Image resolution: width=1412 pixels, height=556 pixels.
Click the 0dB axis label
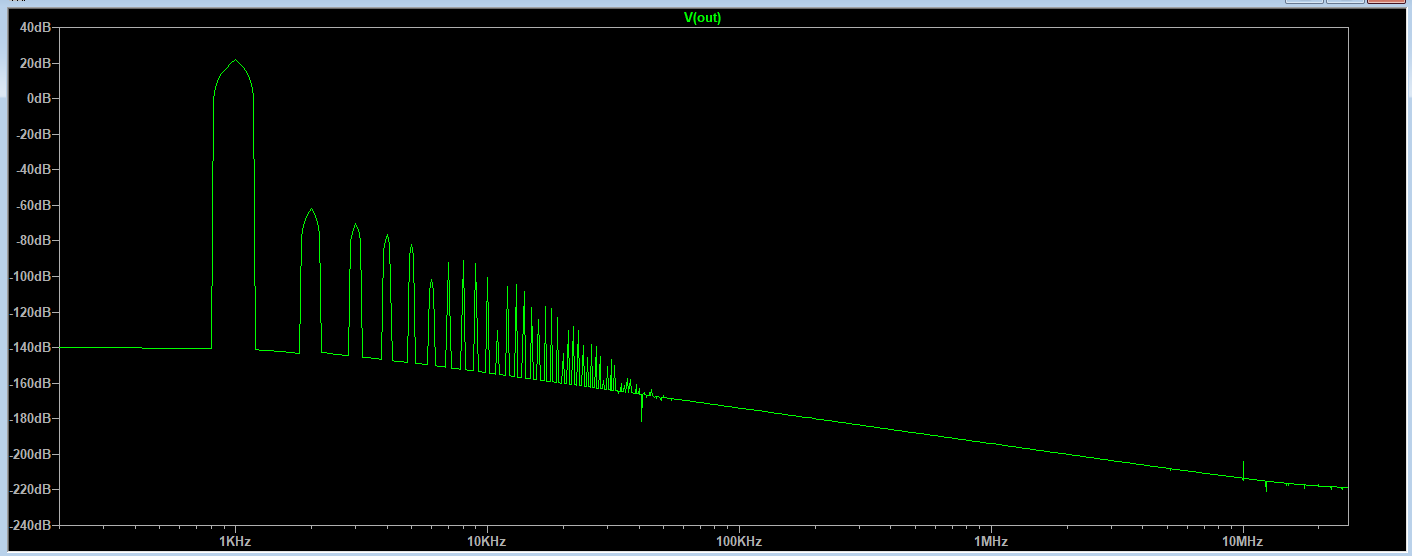click(38, 98)
